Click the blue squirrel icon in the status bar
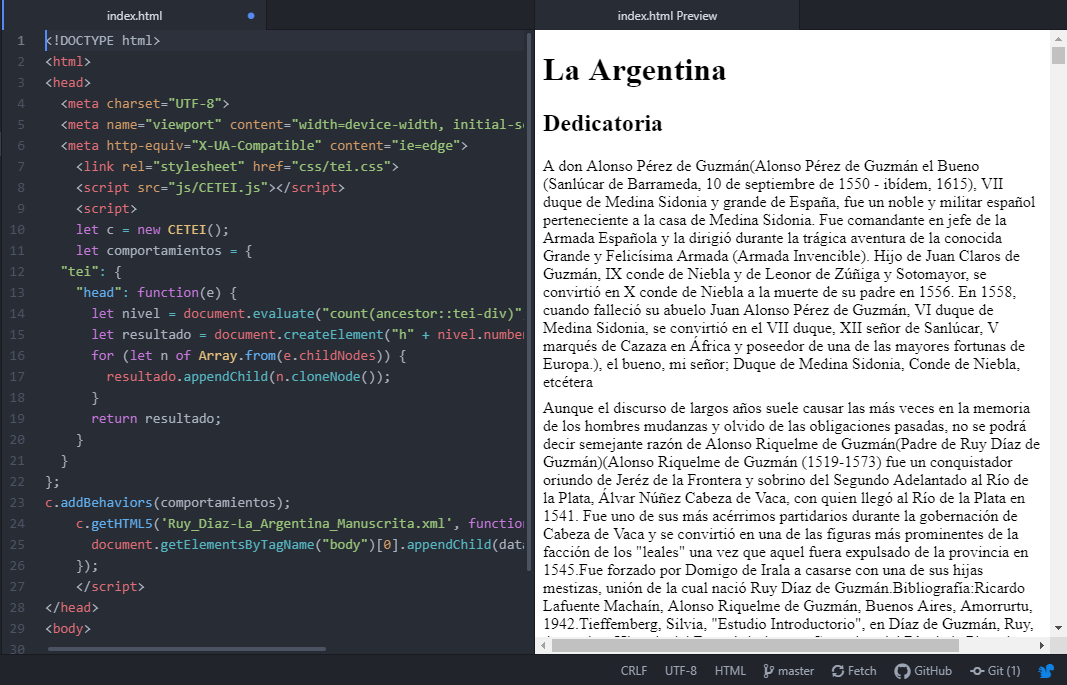This screenshot has width=1067, height=685. click(x=1046, y=670)
